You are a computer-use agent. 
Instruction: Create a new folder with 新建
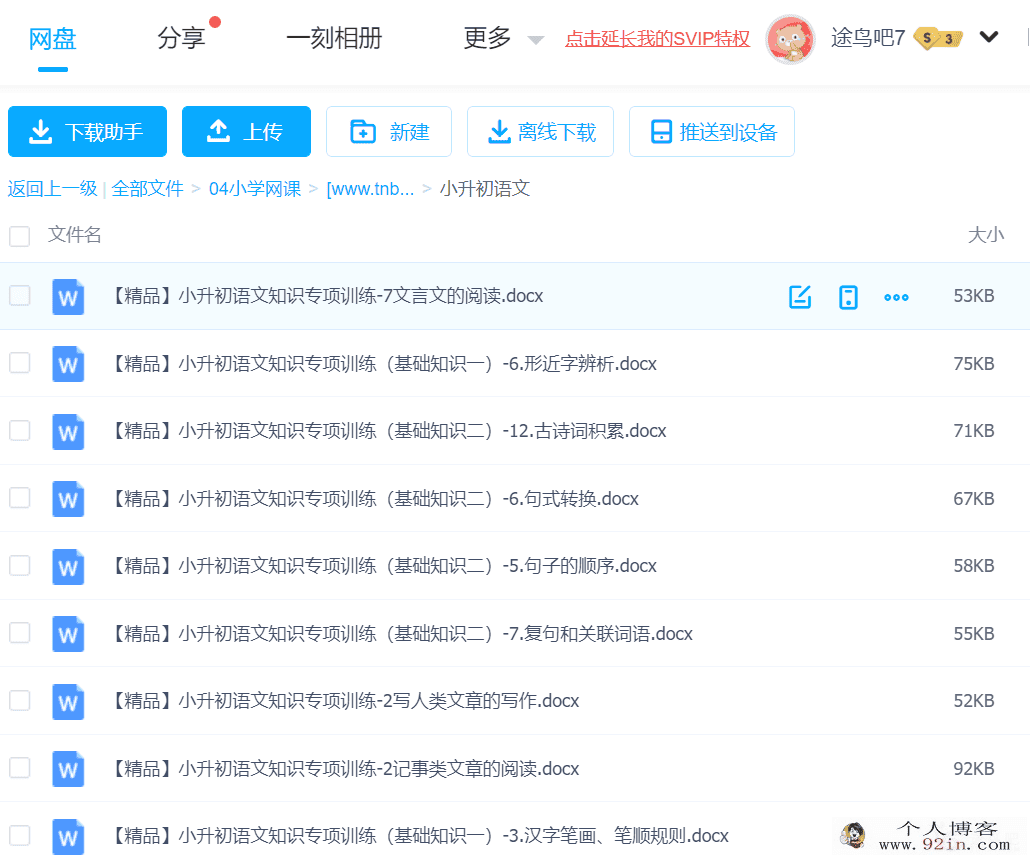[x=389, y=131]
